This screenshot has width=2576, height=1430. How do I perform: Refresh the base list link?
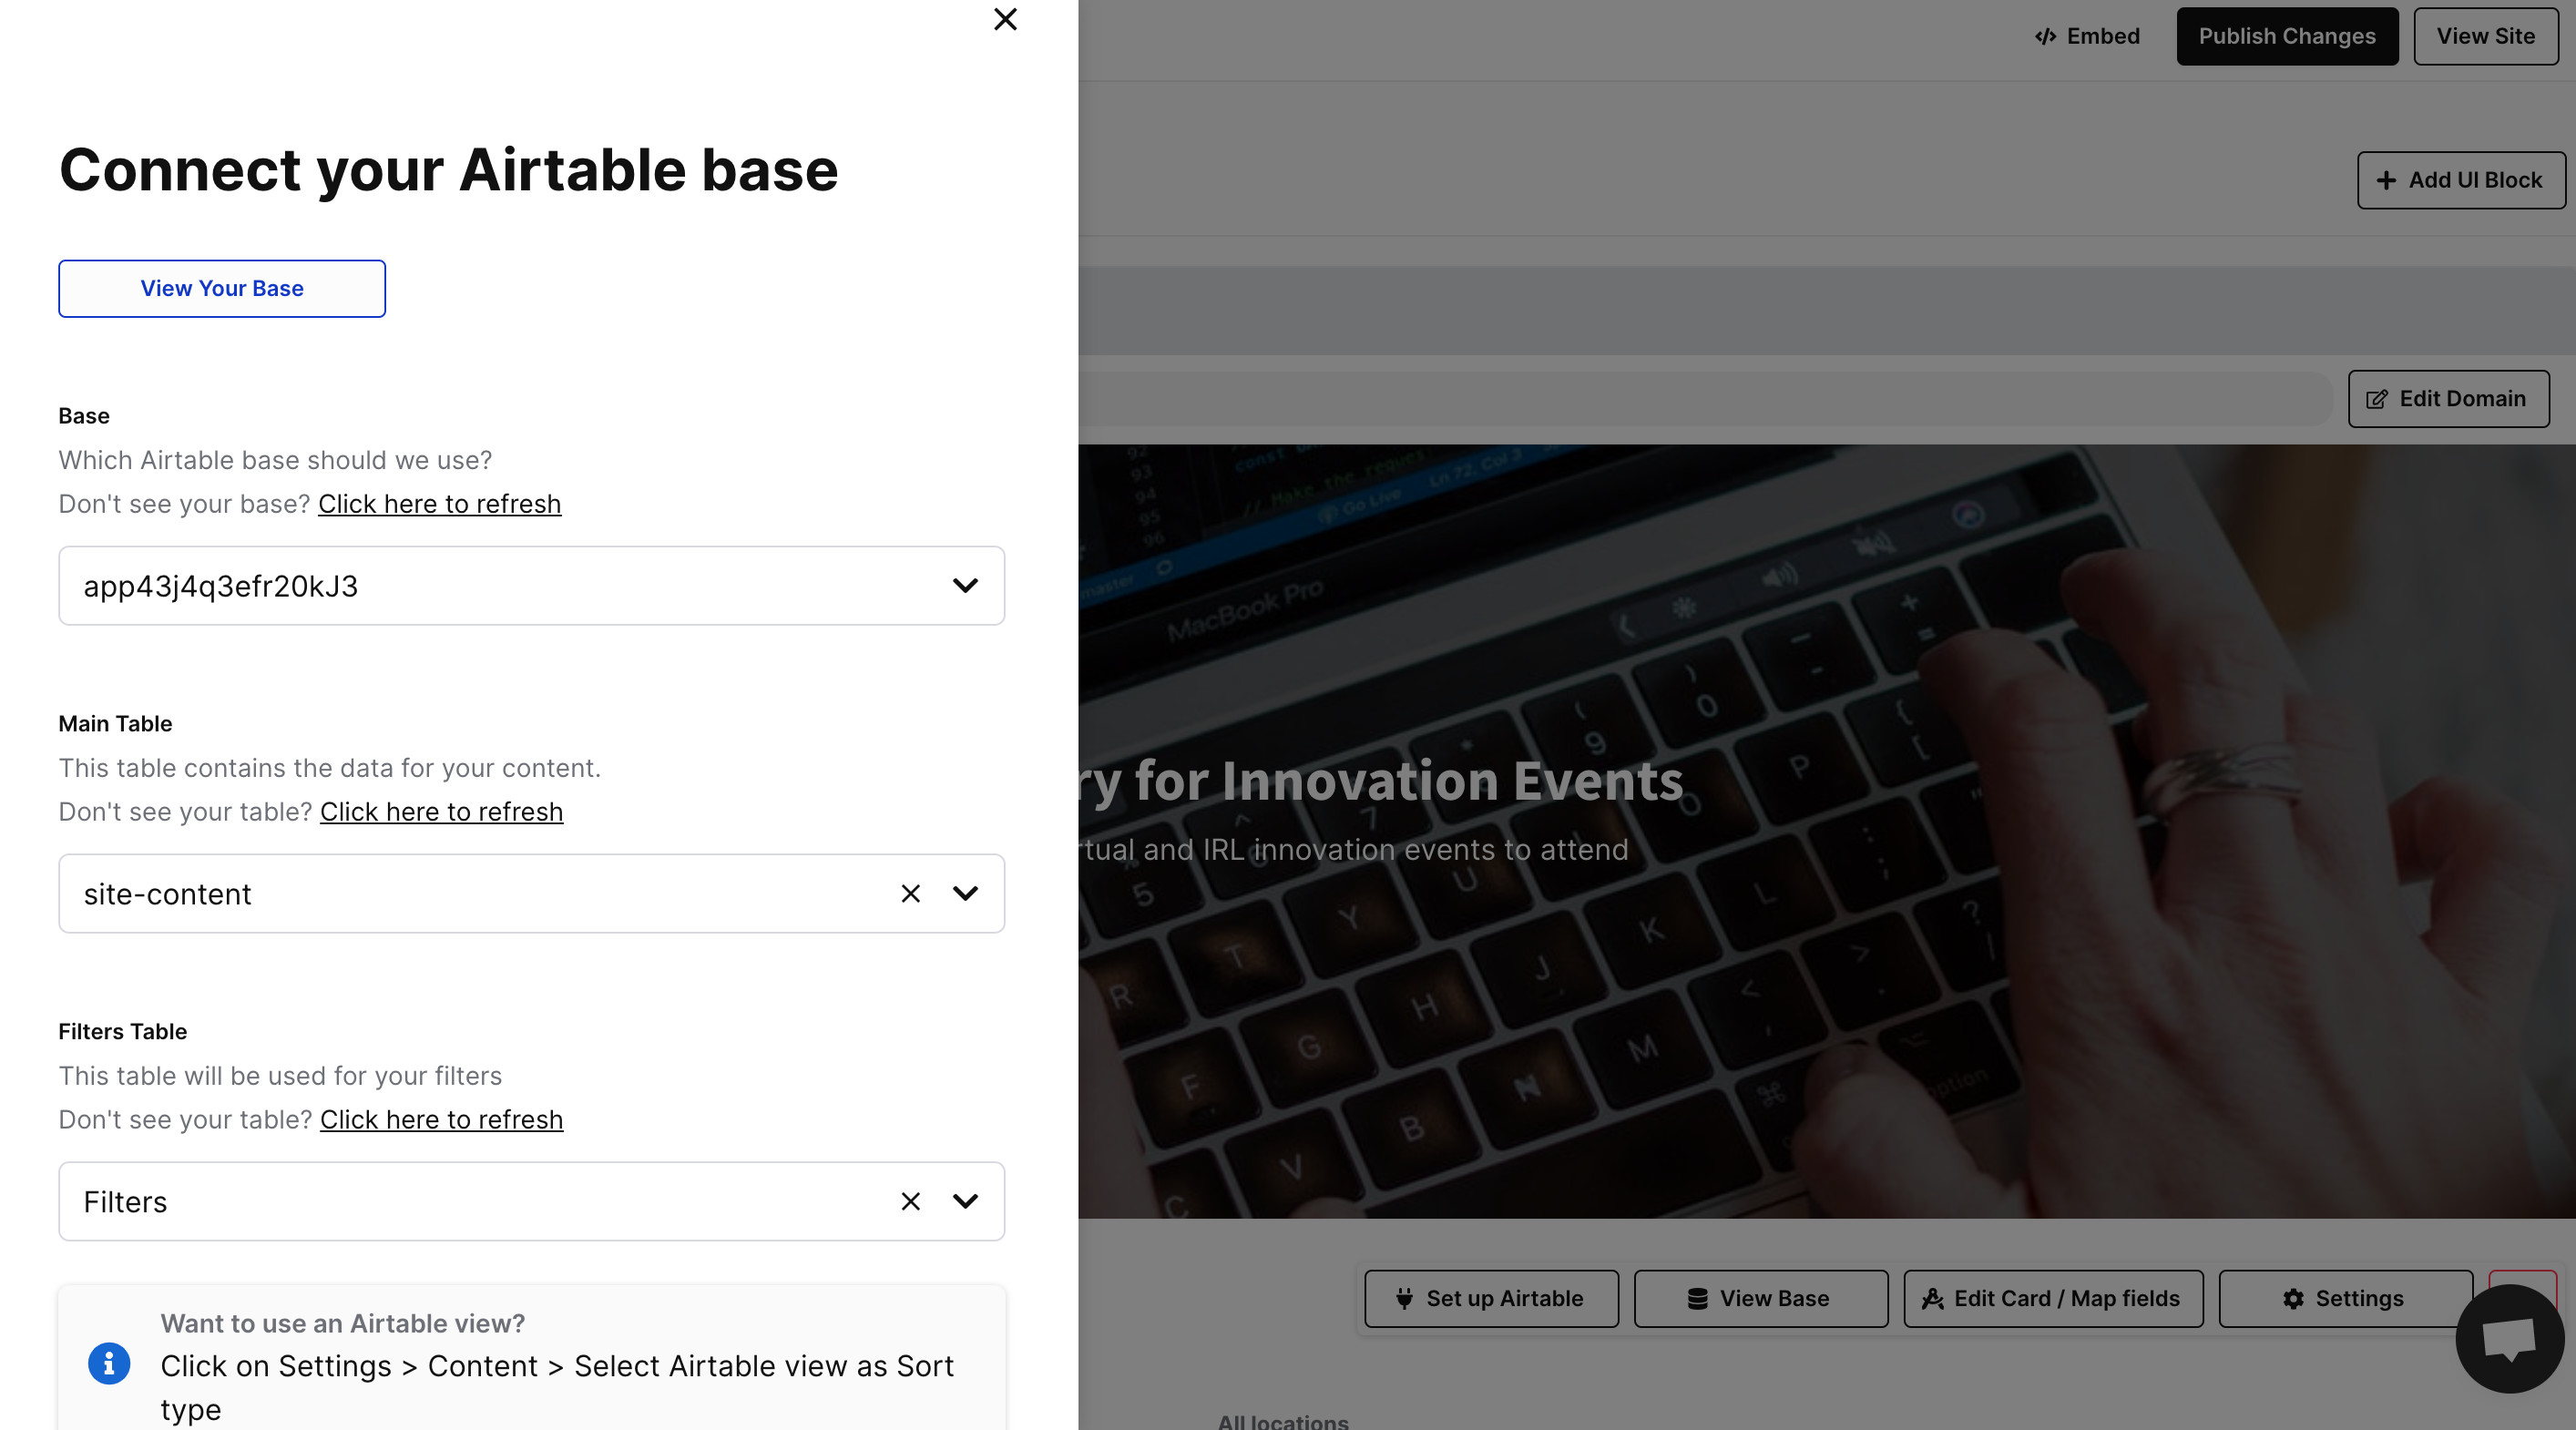(x=439, y=504)
